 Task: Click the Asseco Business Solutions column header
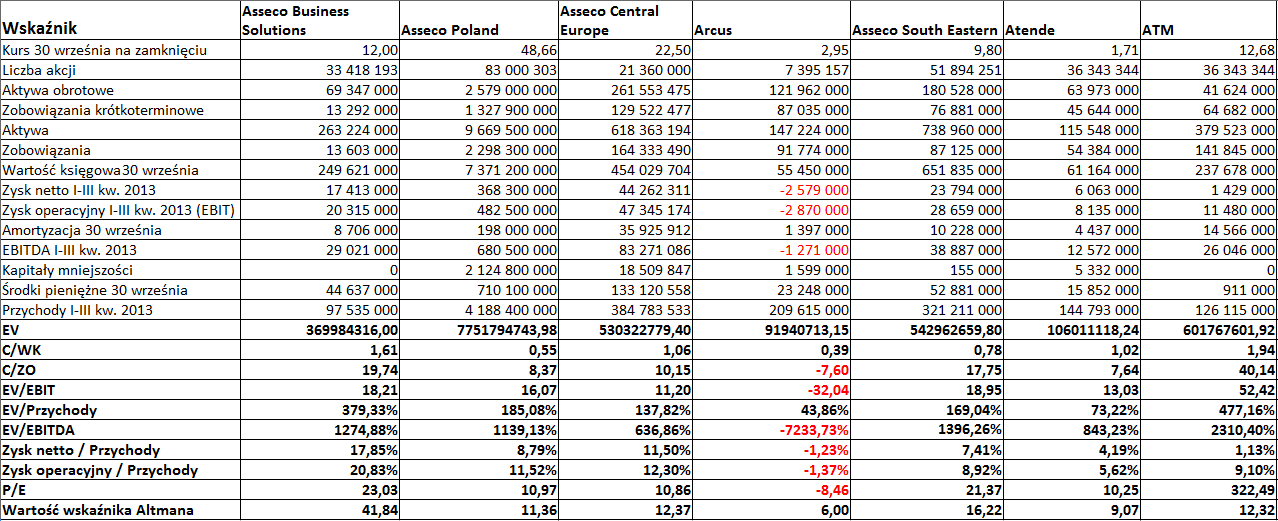320,20
